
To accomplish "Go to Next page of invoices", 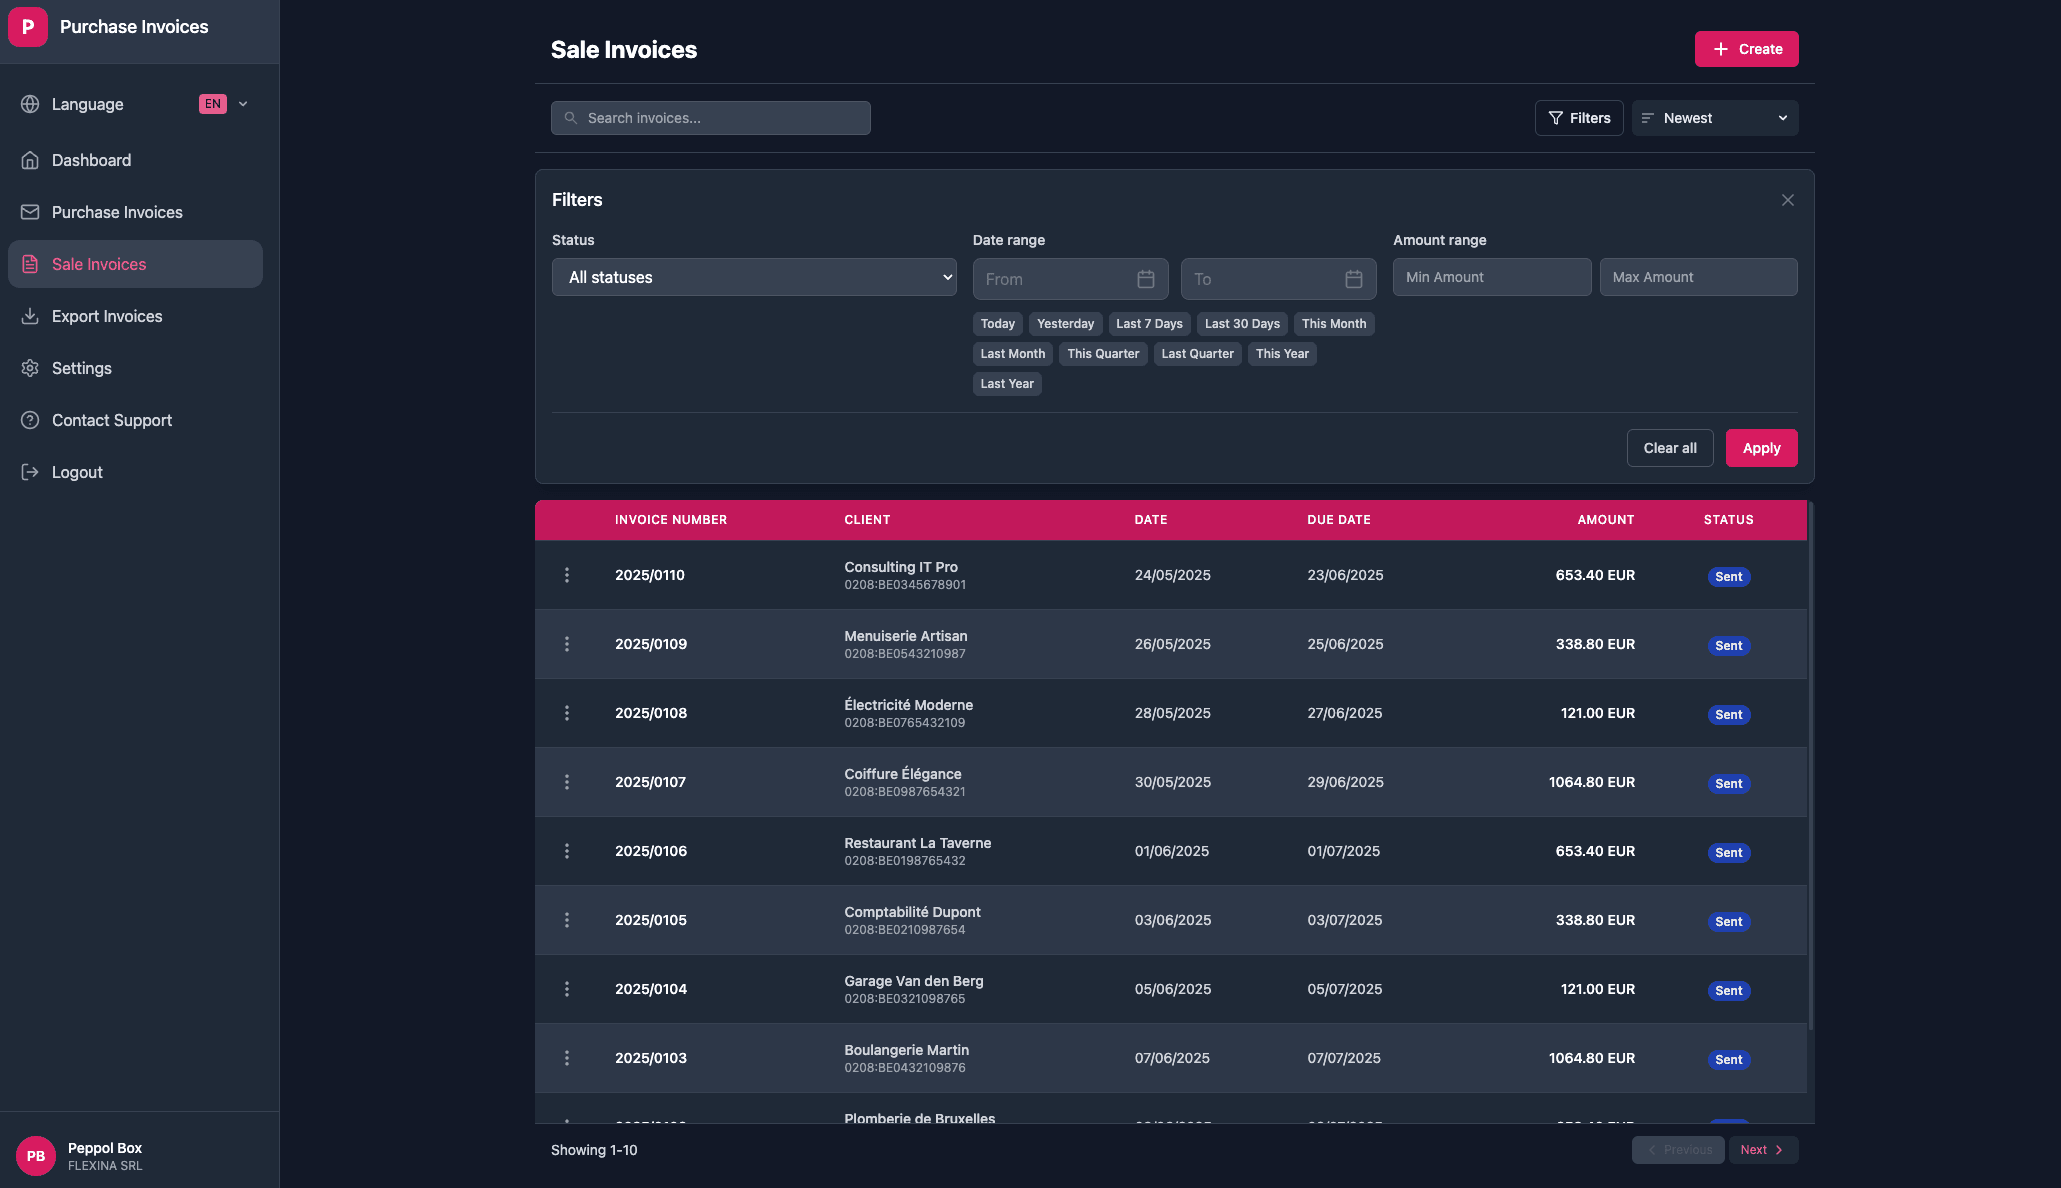I will [x=1763, y=1150].
